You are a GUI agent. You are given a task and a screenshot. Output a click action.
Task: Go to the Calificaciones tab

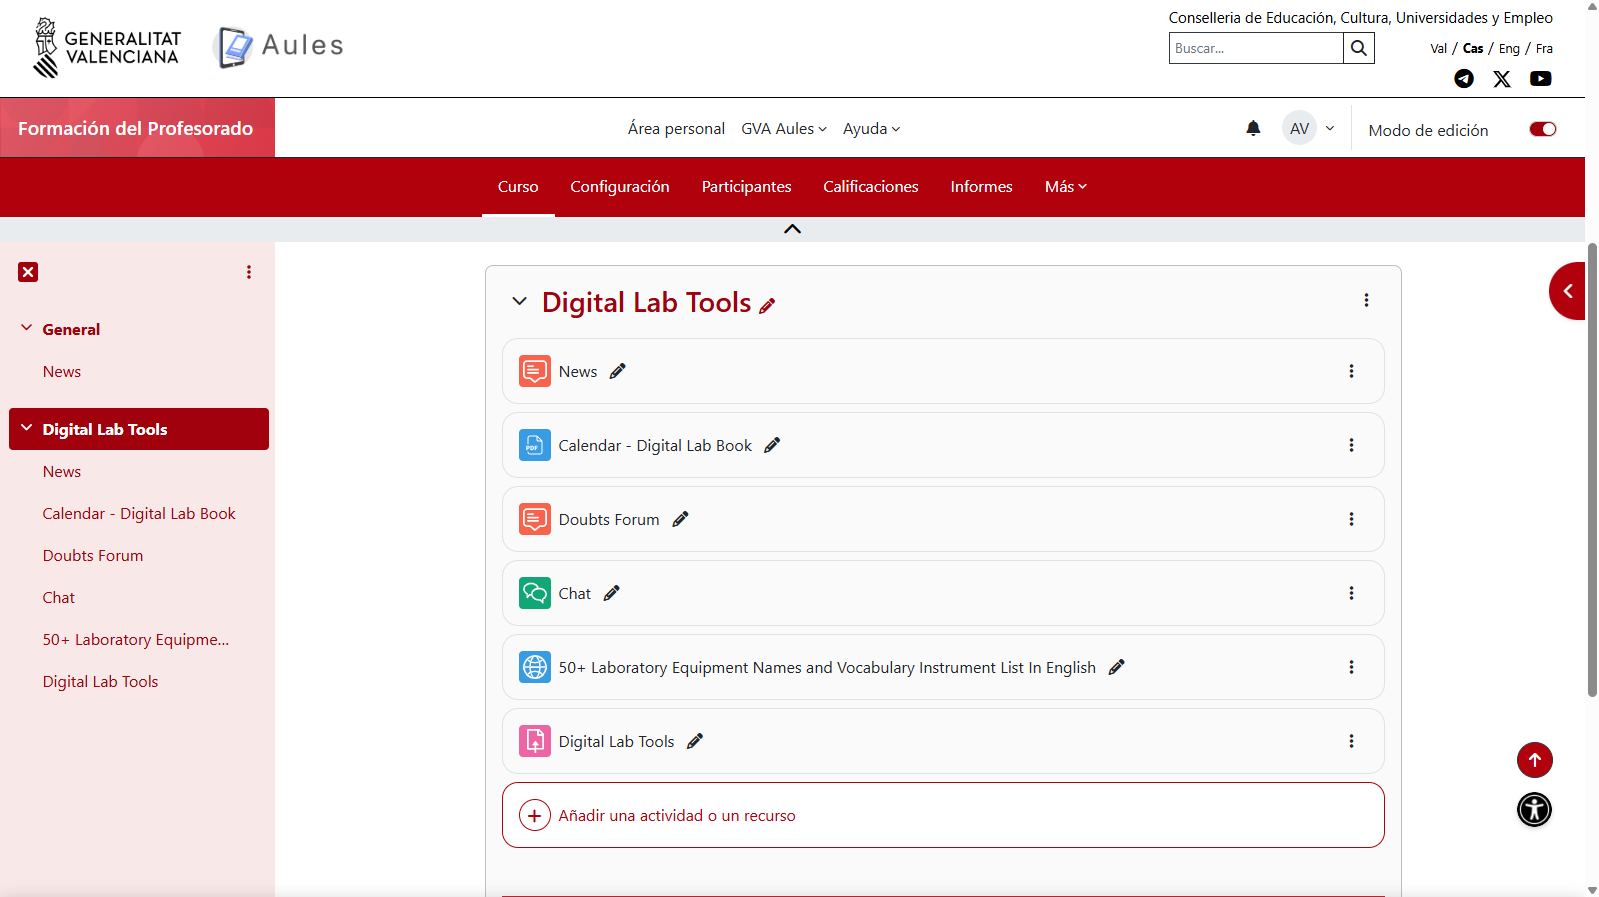(870, 187)
